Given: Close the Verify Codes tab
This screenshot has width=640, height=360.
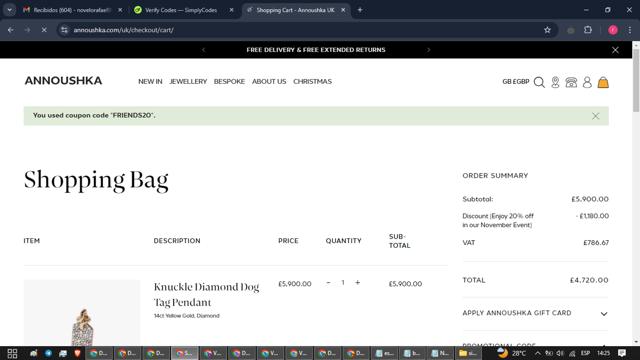Looking at the screenshot, I should tap(231, 10).
